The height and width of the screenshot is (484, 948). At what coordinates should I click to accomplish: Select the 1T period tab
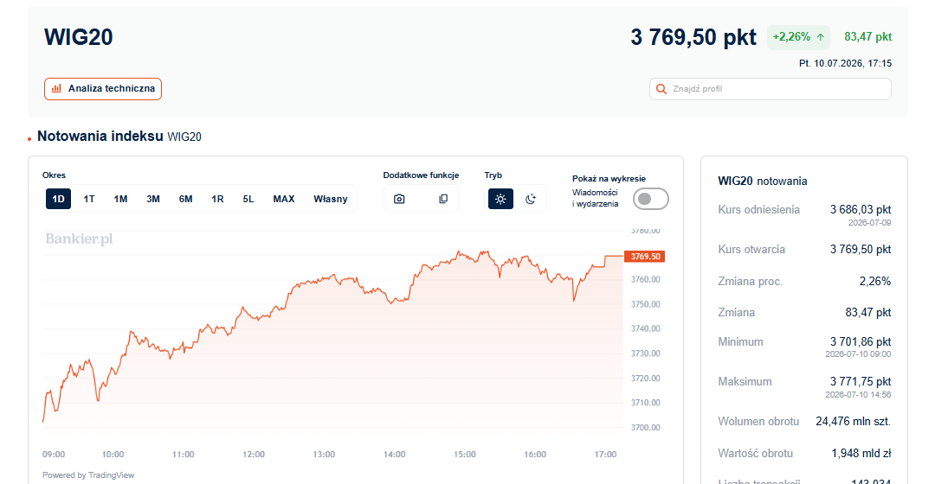coord(89,199)
